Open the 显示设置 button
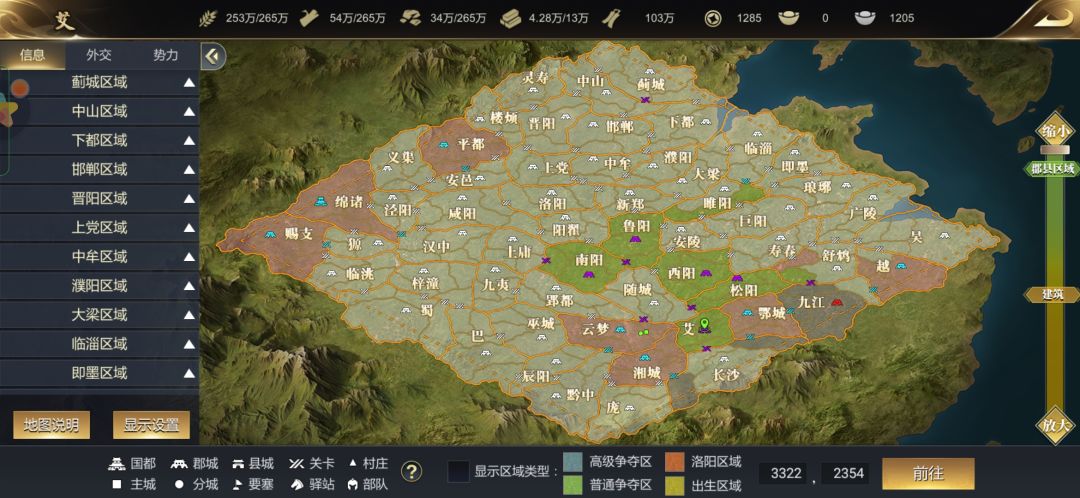 click(x=152, y=425)
